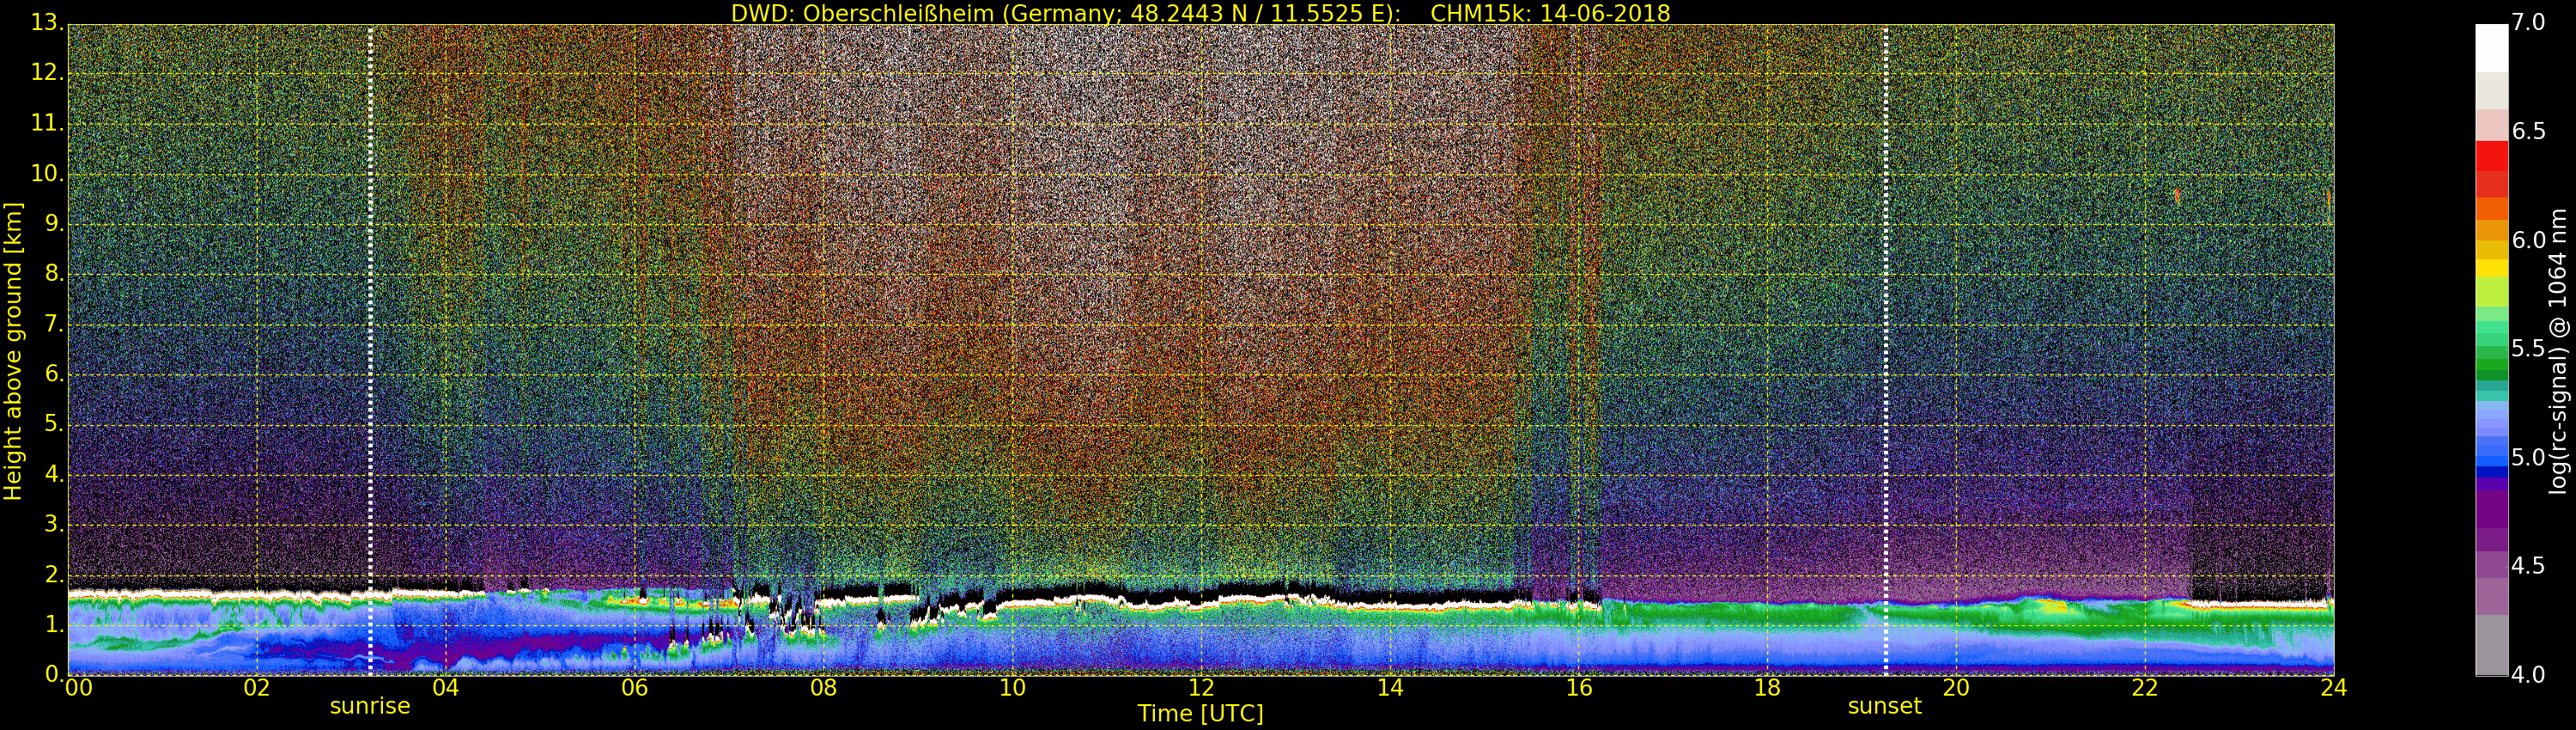Click the "Height above ground [km]" axis title
Screen dimensions: 2576x730
coord(13,351)
